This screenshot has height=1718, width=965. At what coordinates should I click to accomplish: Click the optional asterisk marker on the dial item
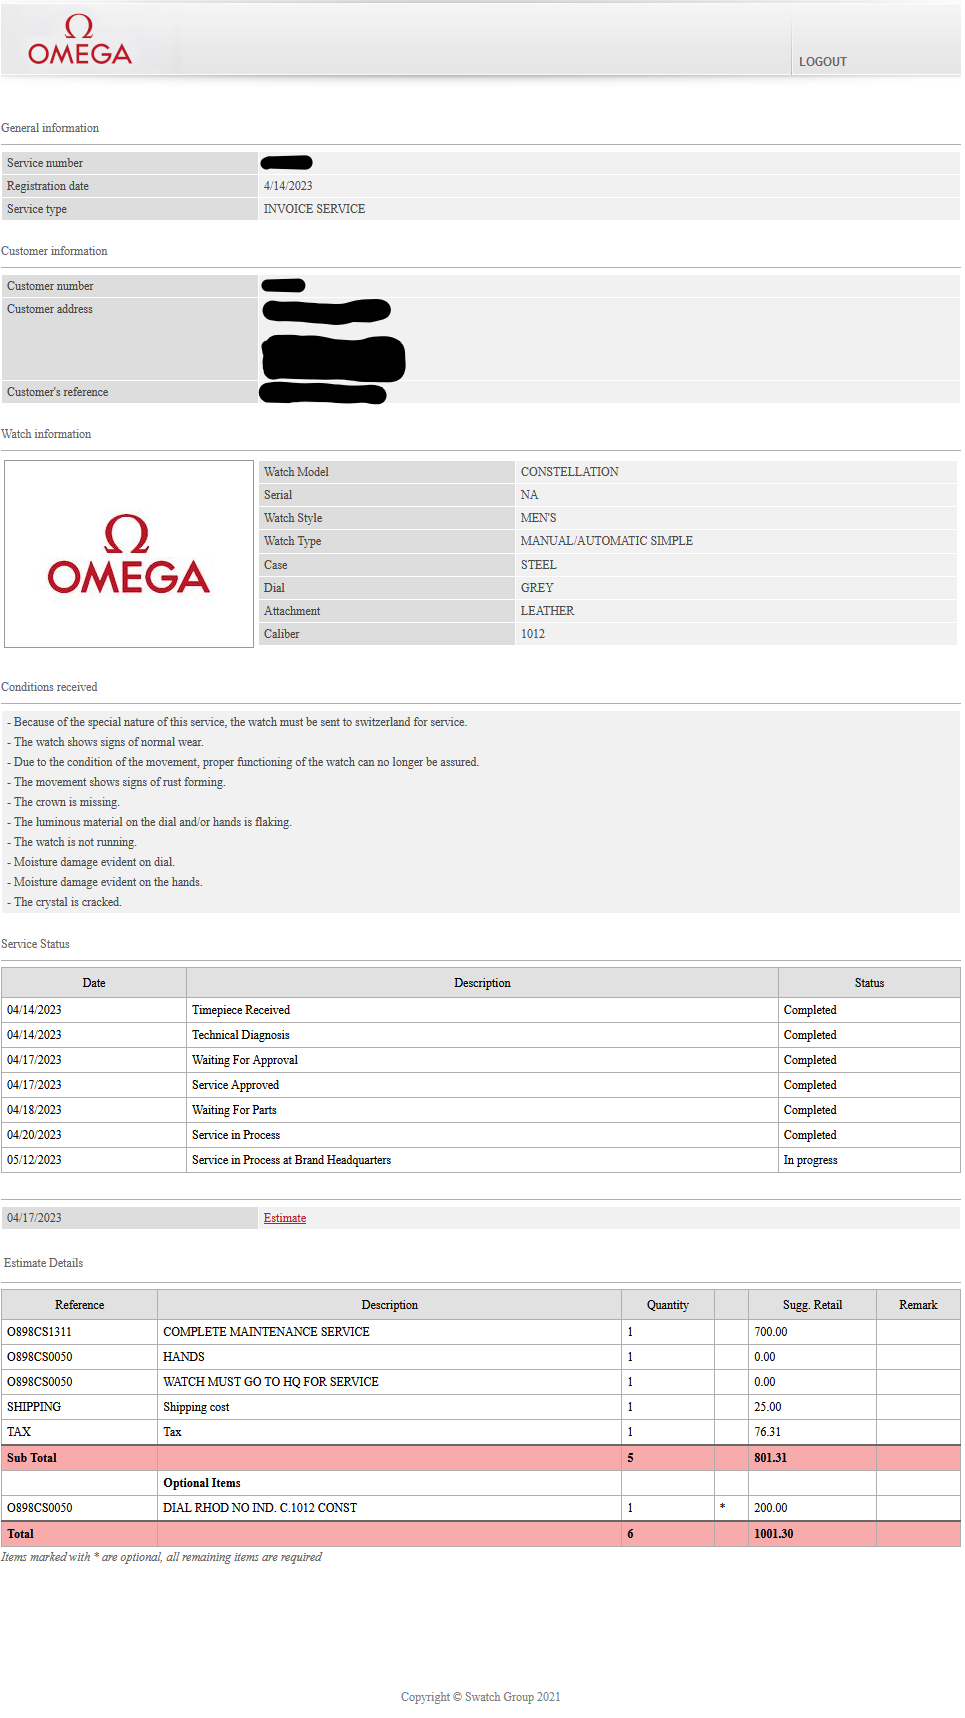(722, 1508)
